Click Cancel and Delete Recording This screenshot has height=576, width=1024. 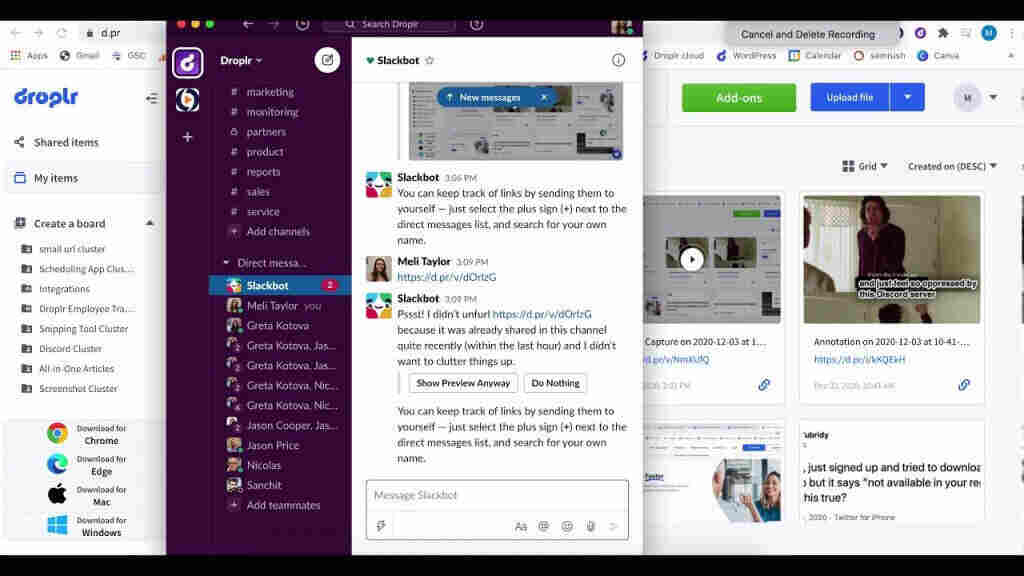click(808, 34)
